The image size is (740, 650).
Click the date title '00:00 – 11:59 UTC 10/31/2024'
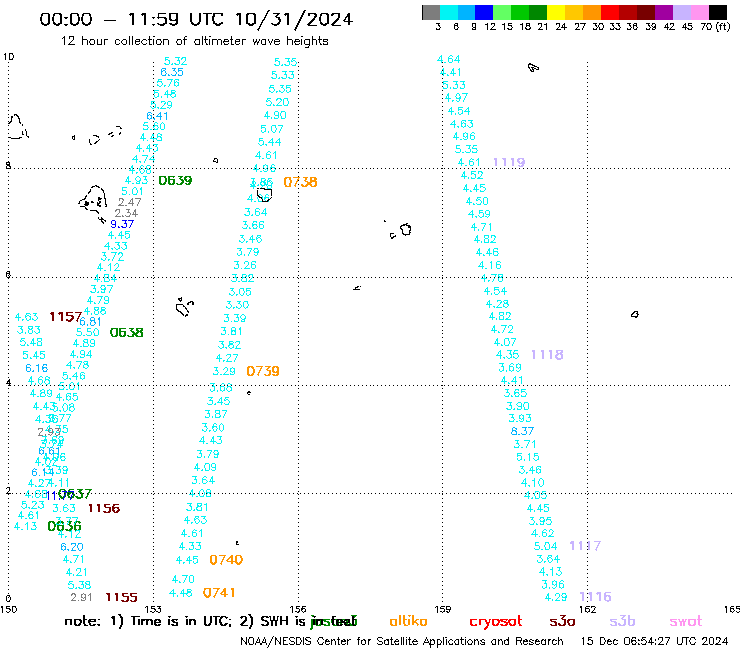196,19
